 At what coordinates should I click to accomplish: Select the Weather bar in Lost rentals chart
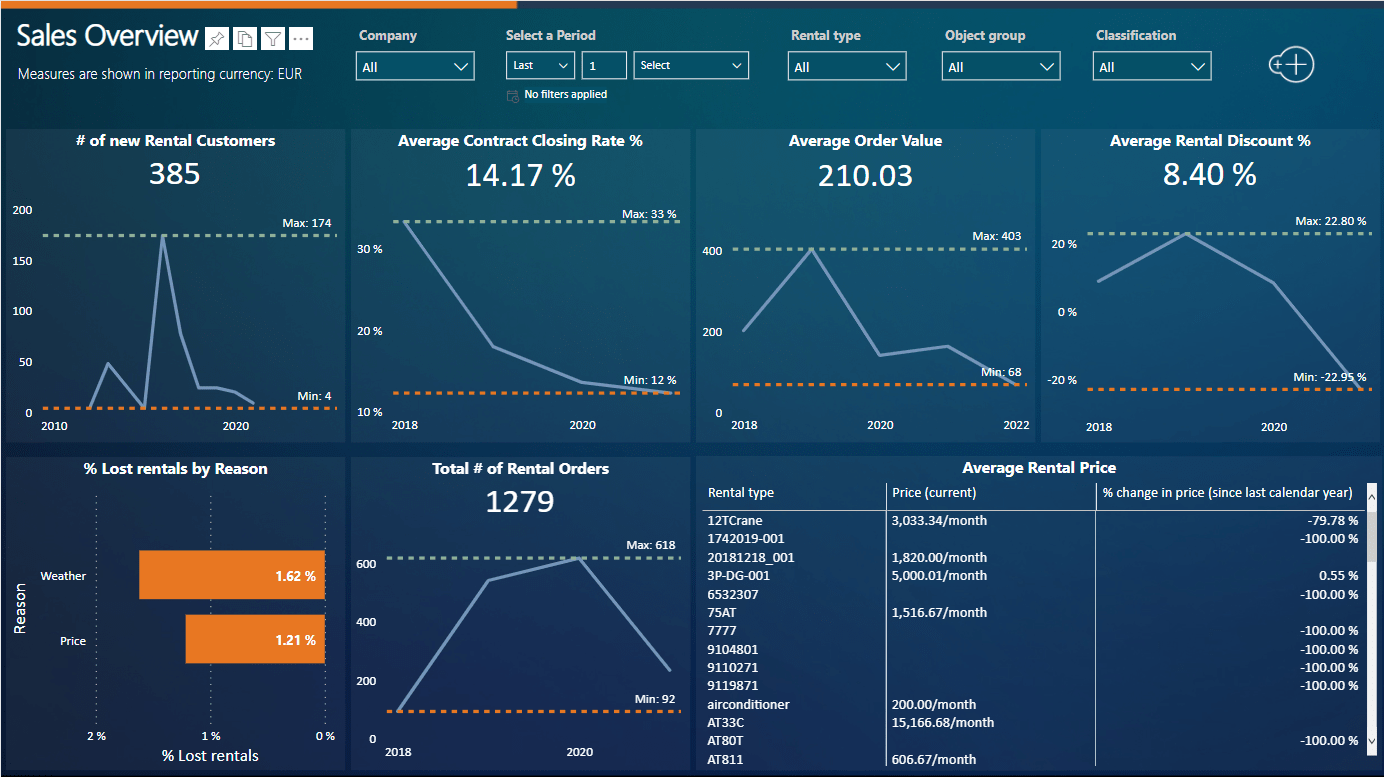pyautogui.click(x=232, y=575)
